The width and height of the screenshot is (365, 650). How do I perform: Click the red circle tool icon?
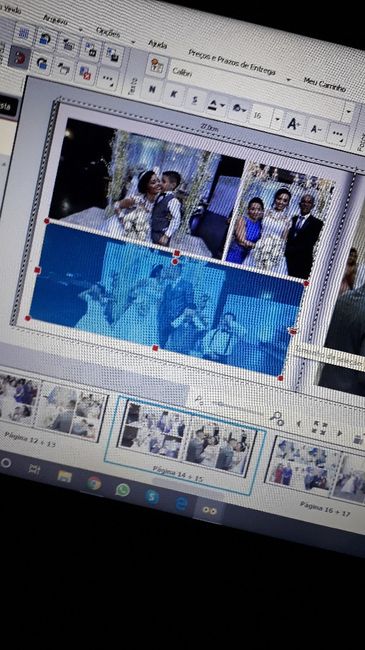[19, 57]
